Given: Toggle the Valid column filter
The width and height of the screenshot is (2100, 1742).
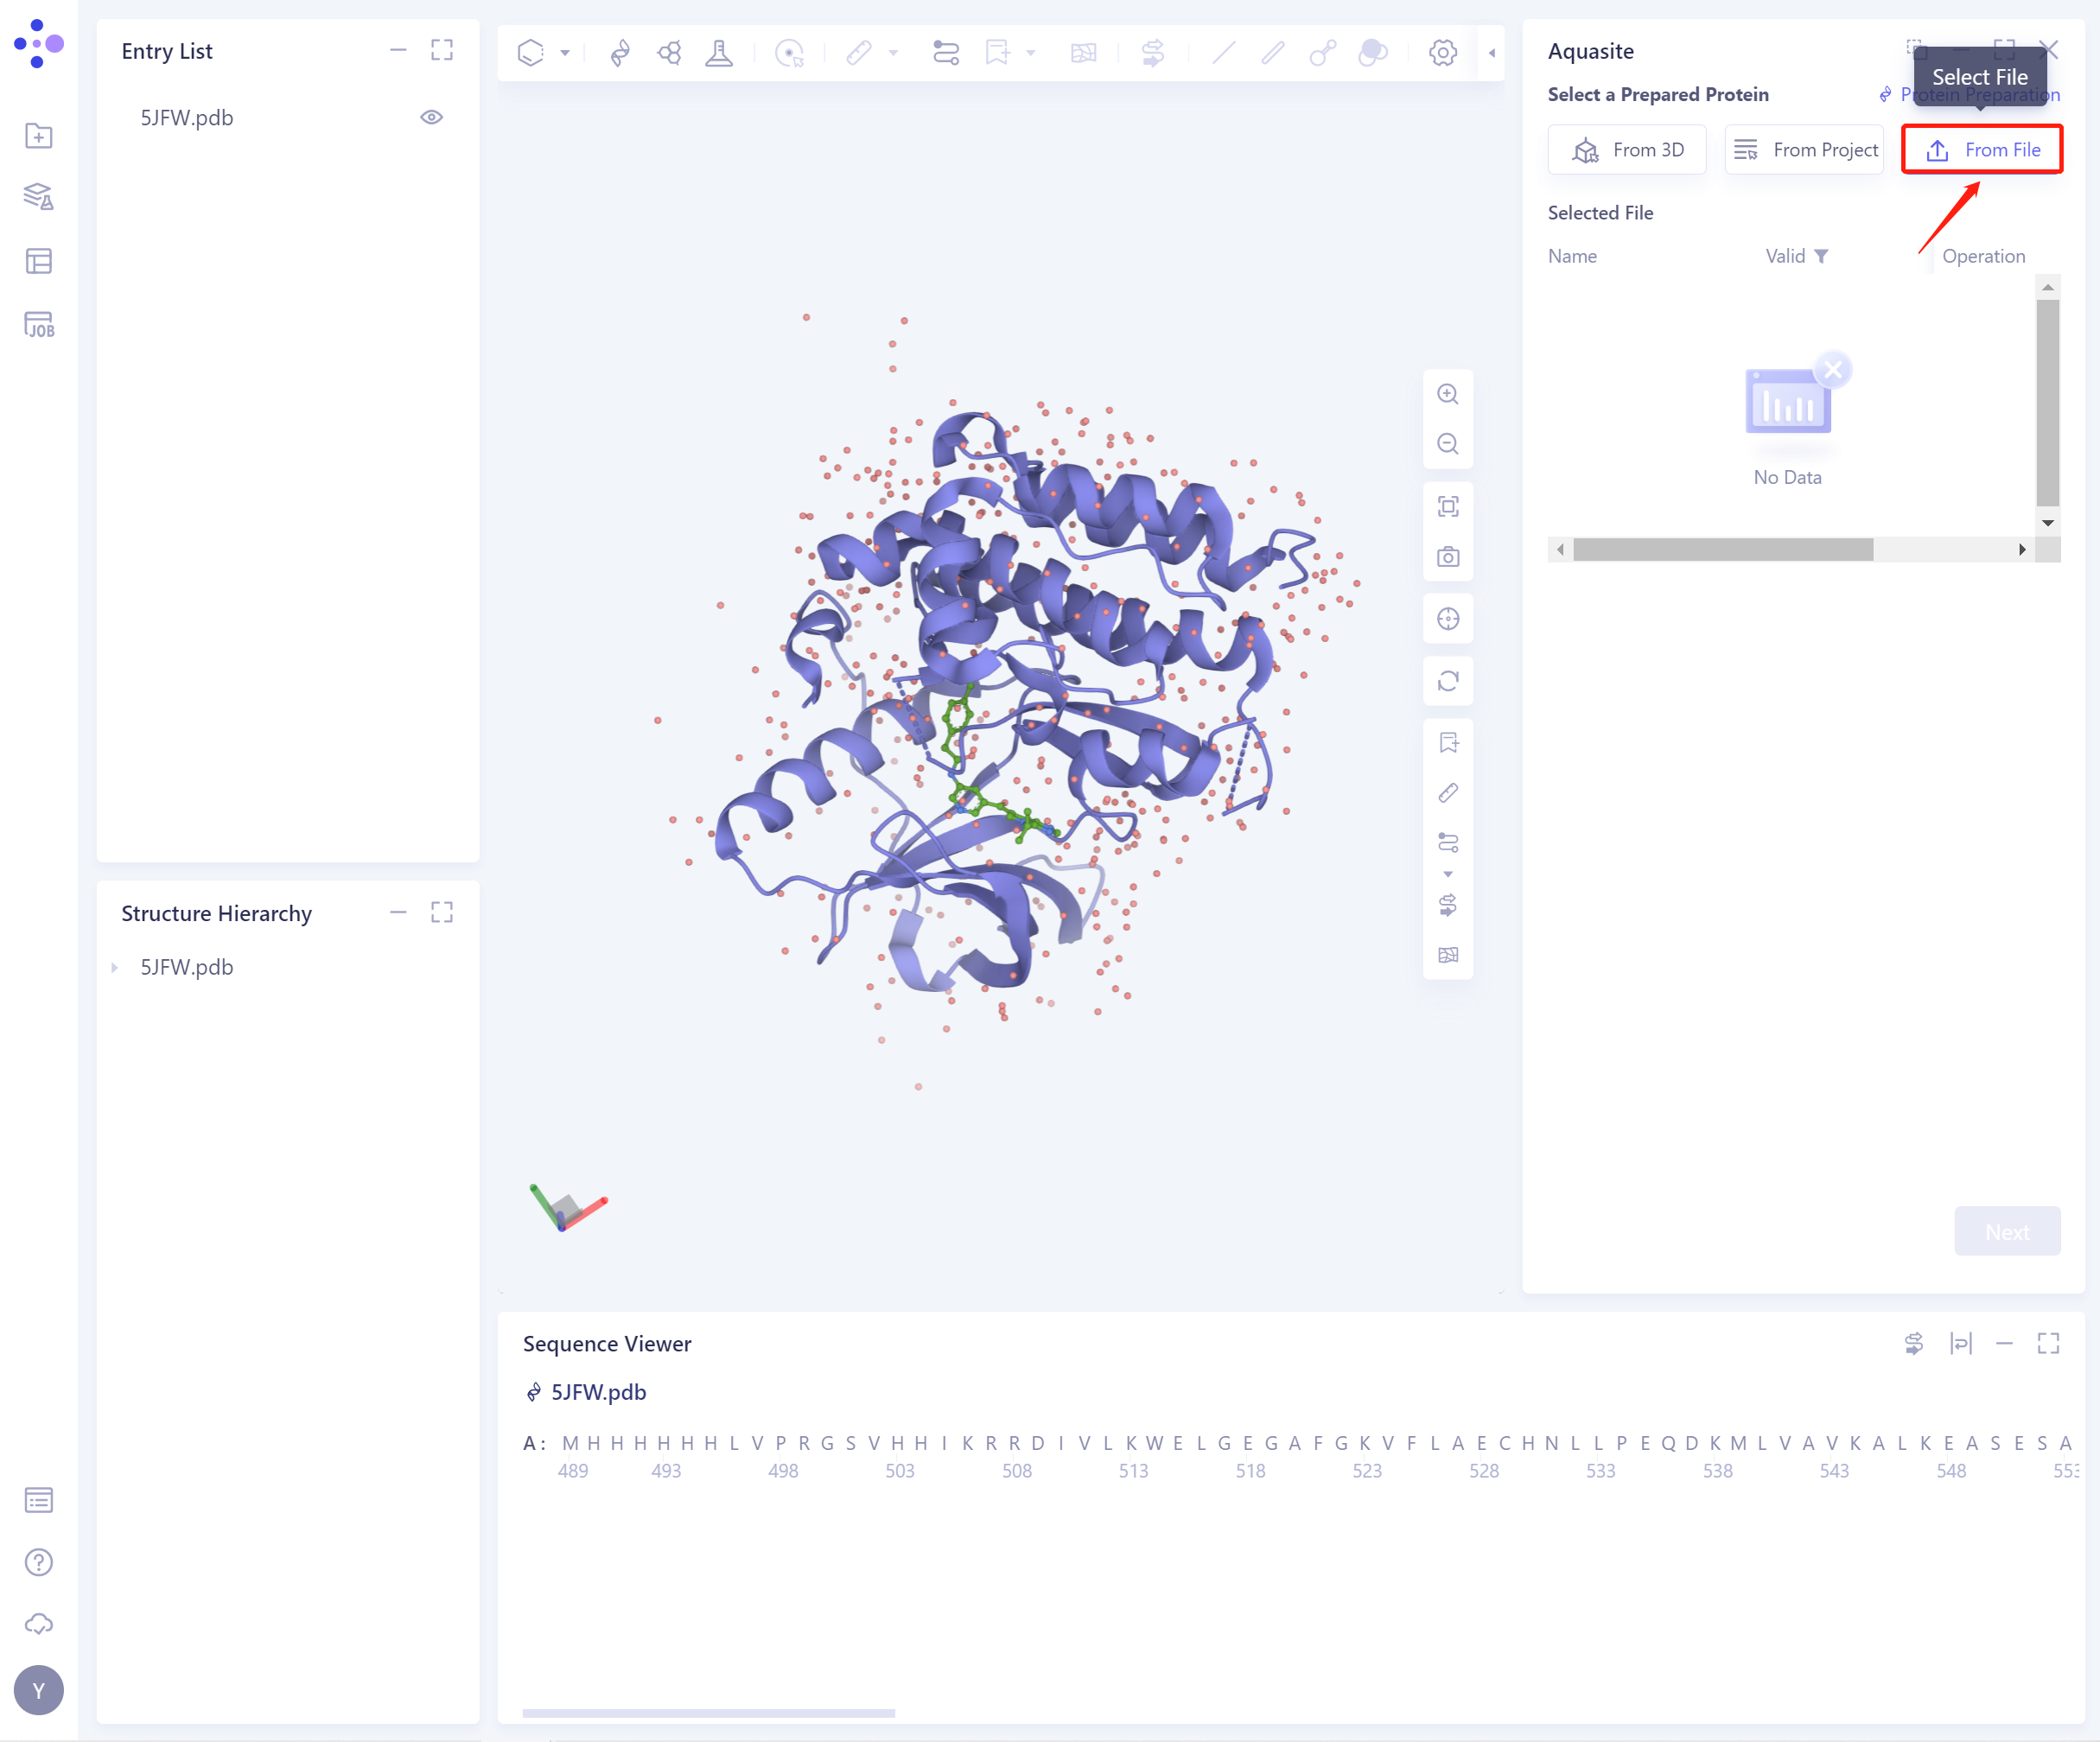Looking at the screenshot, I should click(x=1821, y=256).
